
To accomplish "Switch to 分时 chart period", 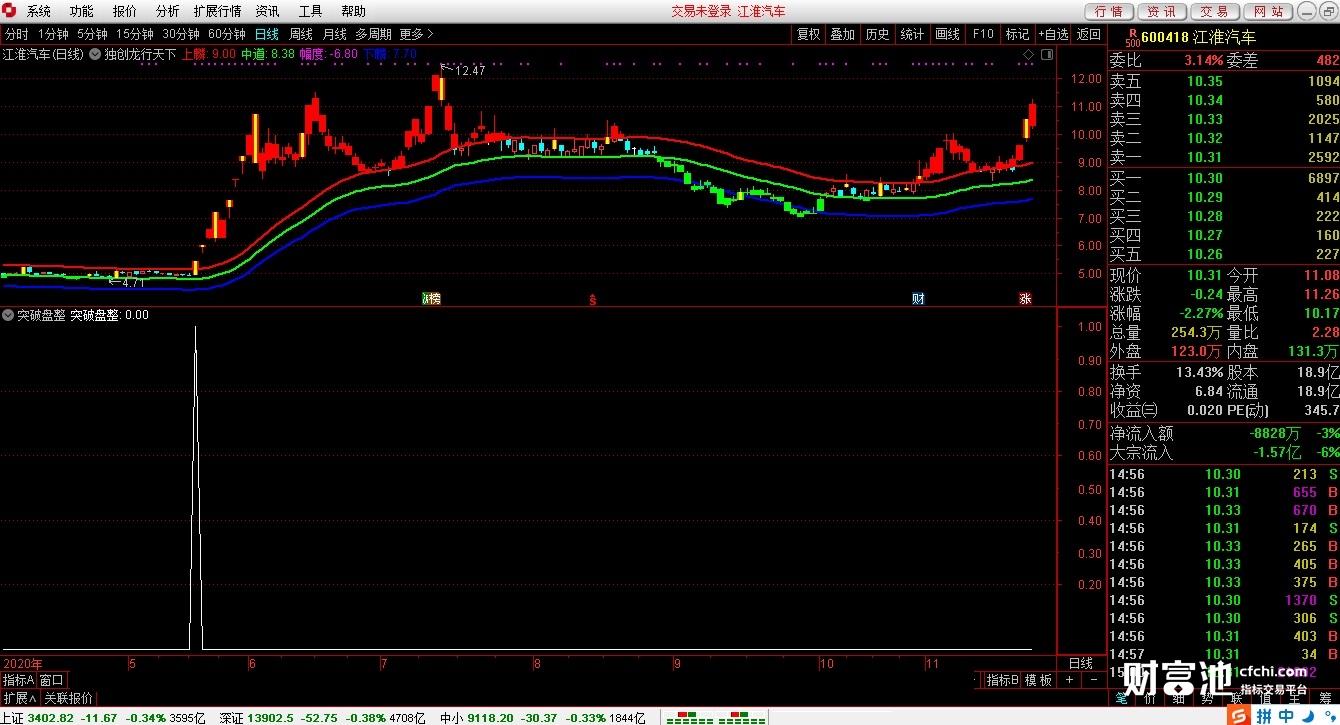I will 16,34.
